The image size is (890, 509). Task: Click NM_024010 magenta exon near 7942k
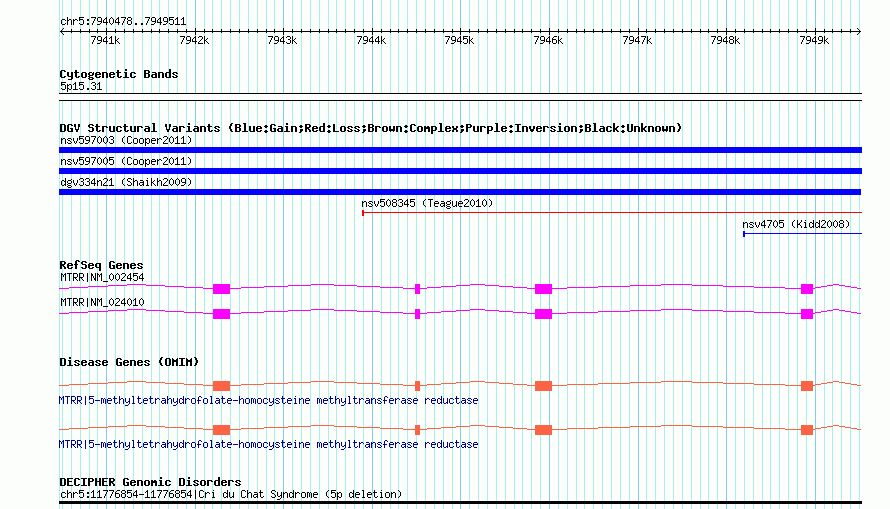pyautogui.click(x=221, y=314)
